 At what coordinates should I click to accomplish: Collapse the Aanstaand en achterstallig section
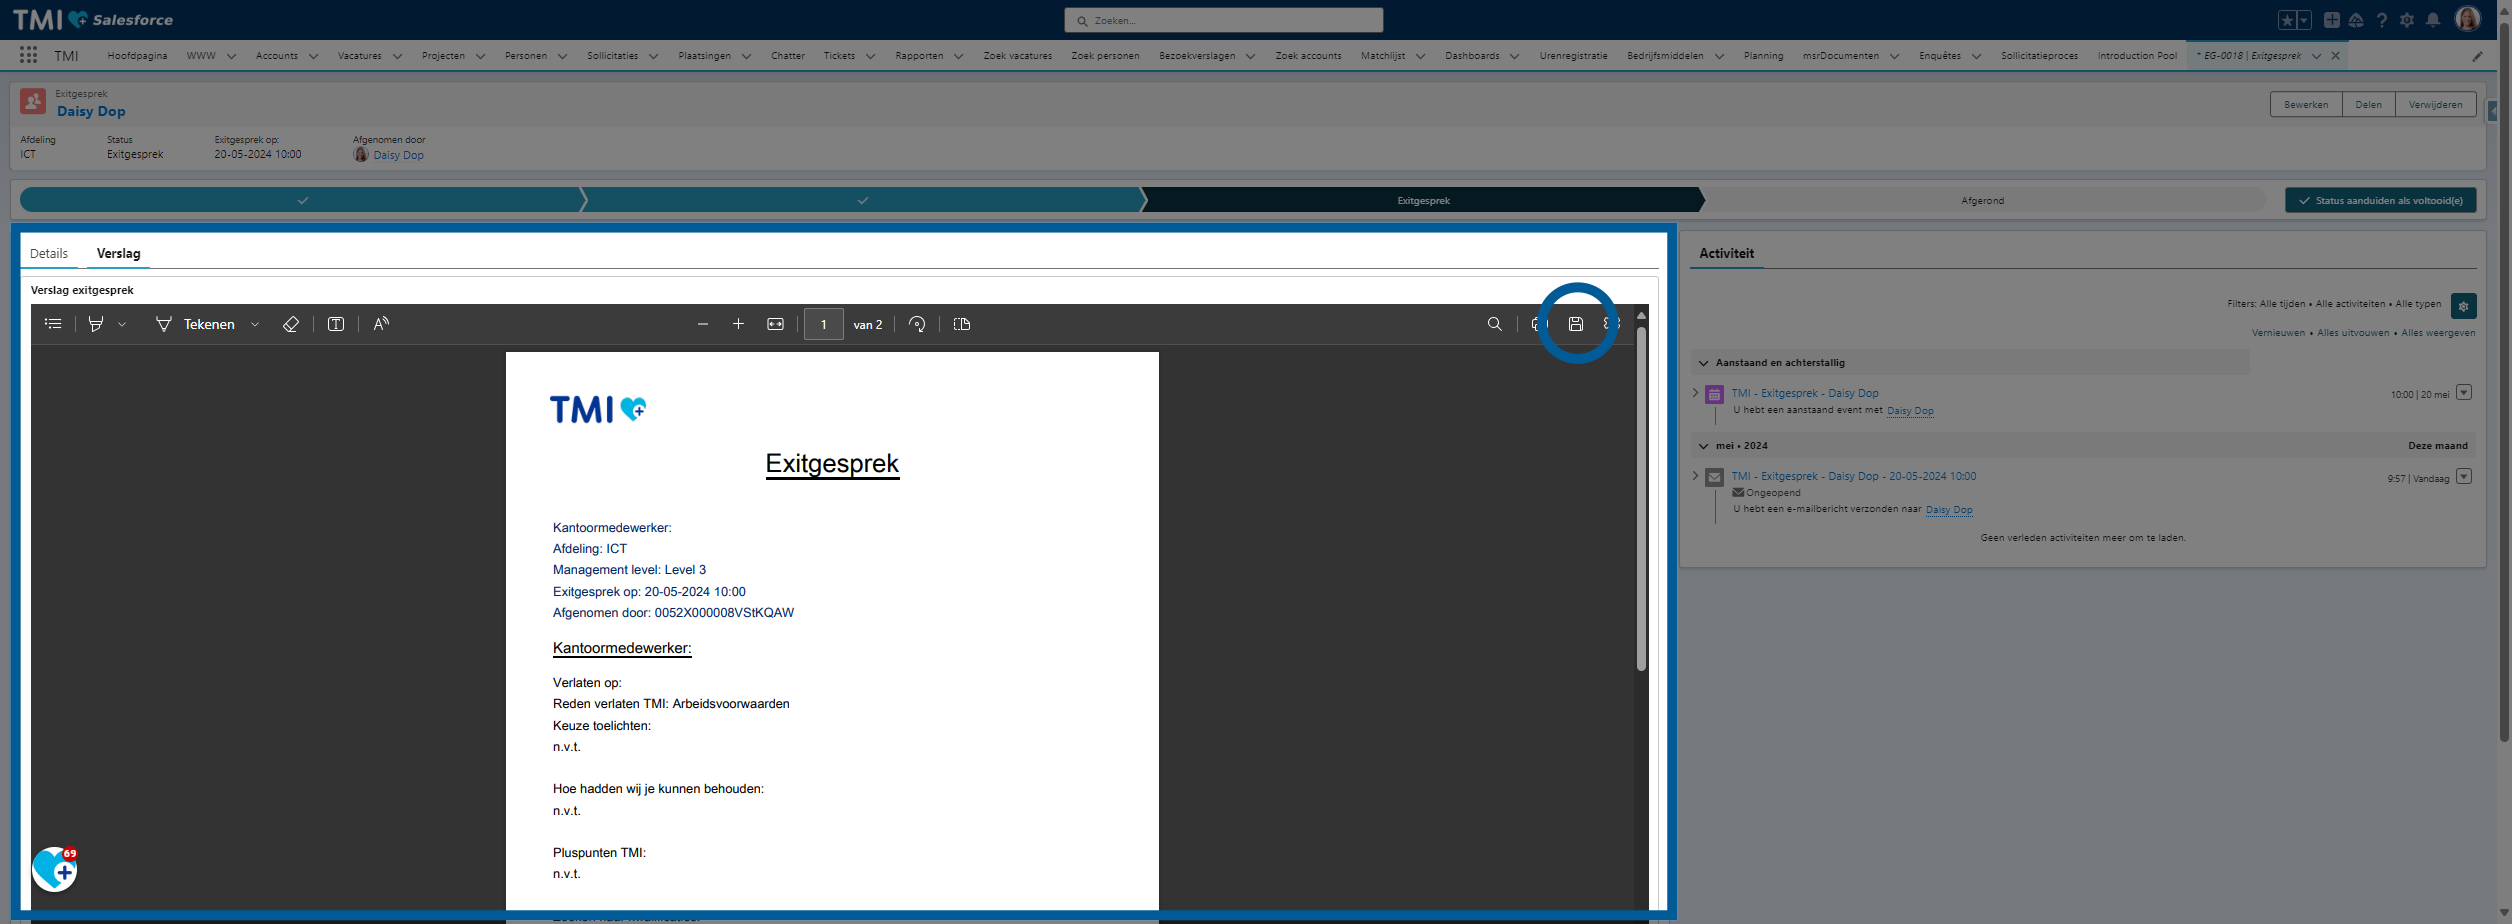(1704, 363)
